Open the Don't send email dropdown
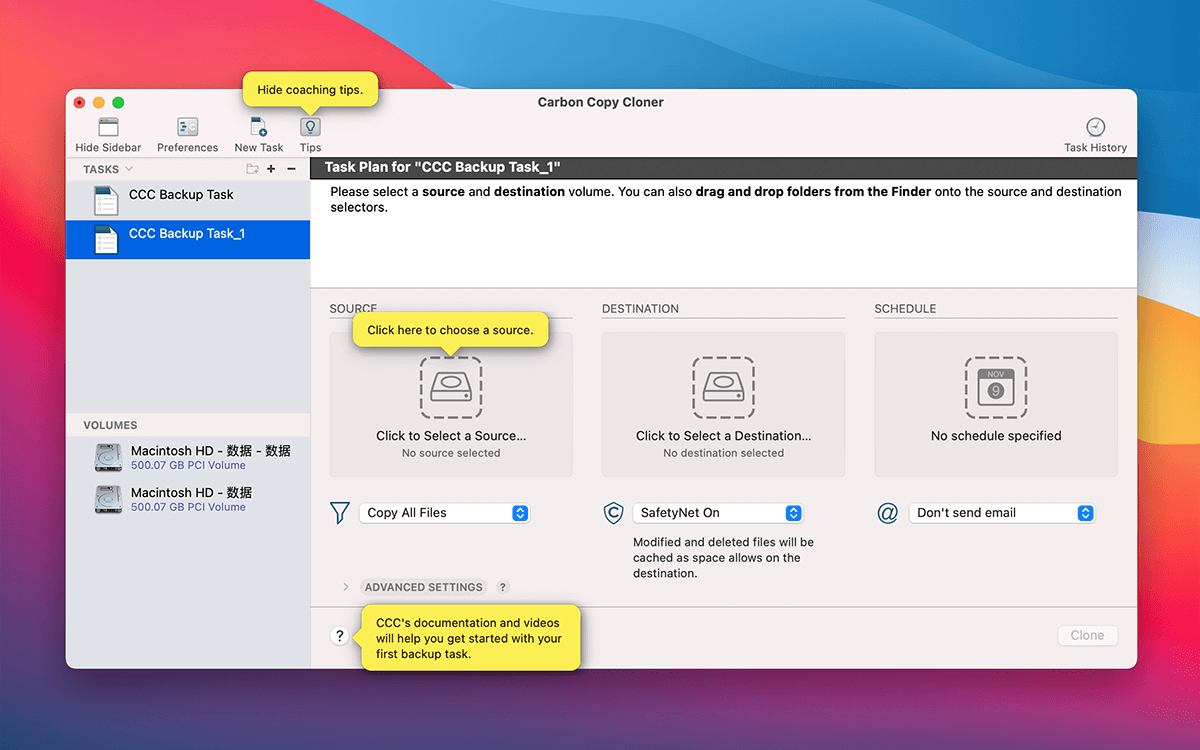This screenshot has width=1200, height=750. [1002, 513]
